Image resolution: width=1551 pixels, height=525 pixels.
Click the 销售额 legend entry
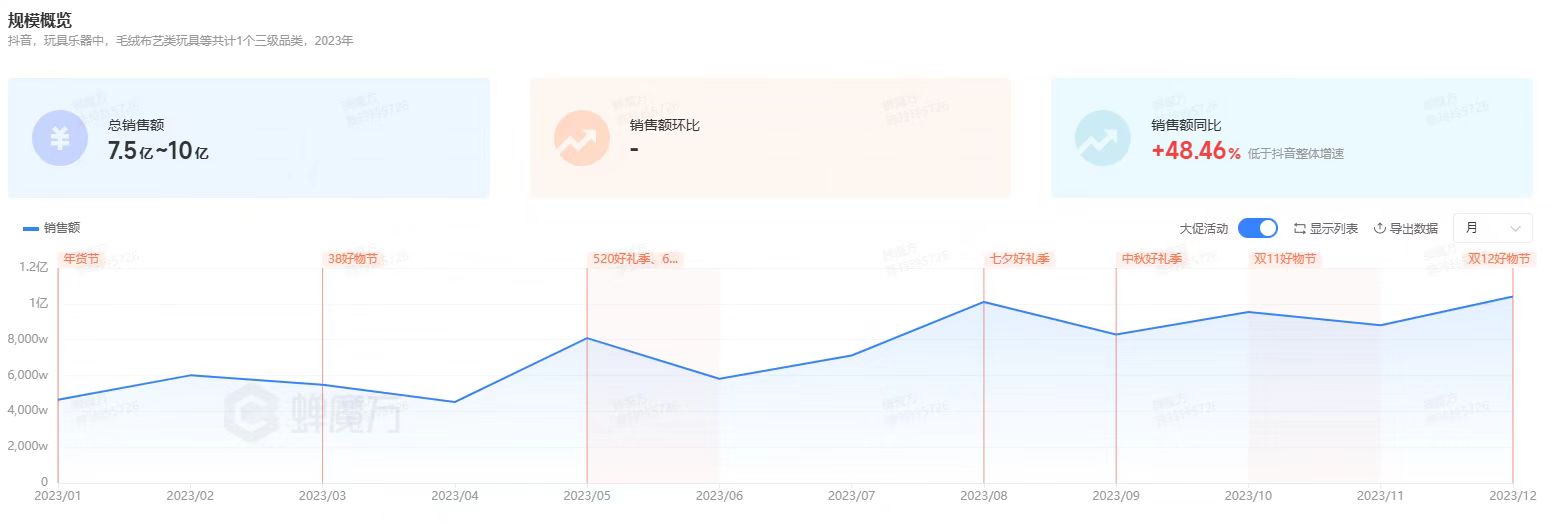(51, 229)
